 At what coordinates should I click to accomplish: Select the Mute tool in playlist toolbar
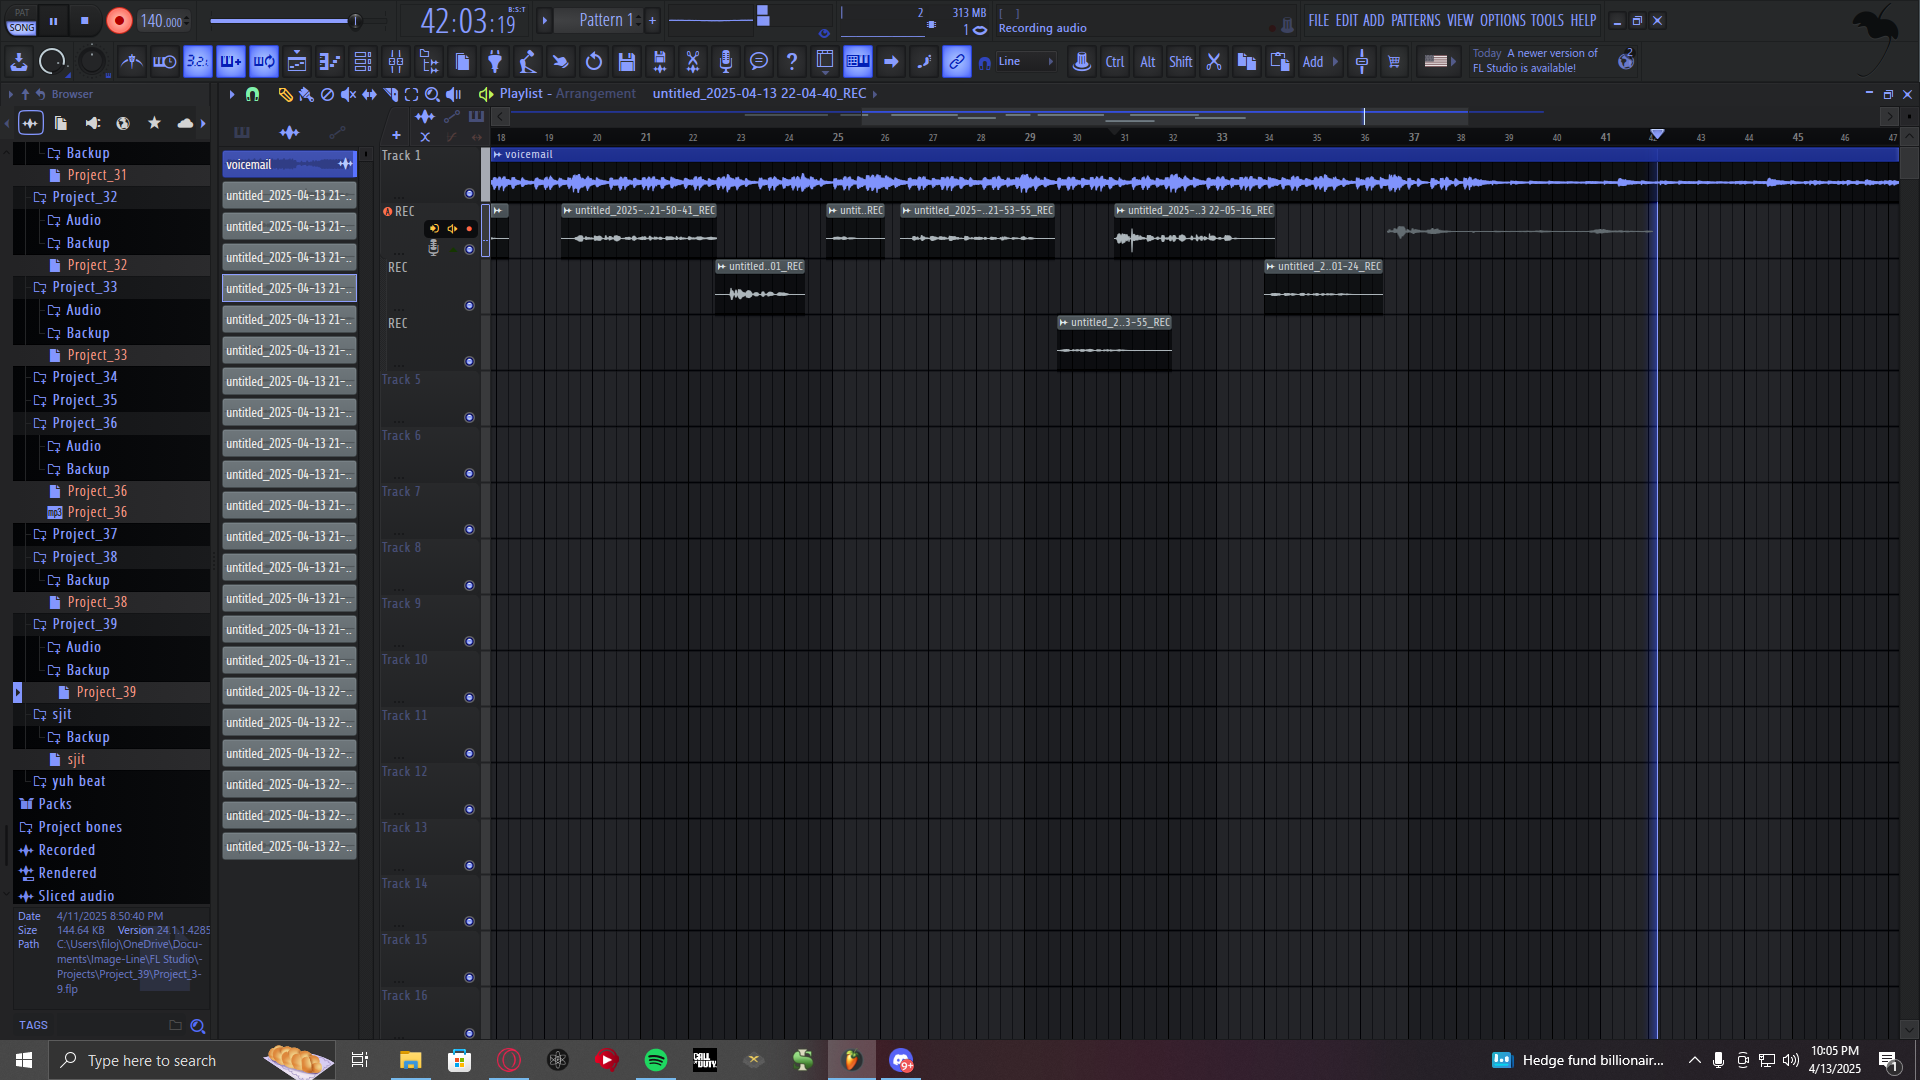click(348, 94)
